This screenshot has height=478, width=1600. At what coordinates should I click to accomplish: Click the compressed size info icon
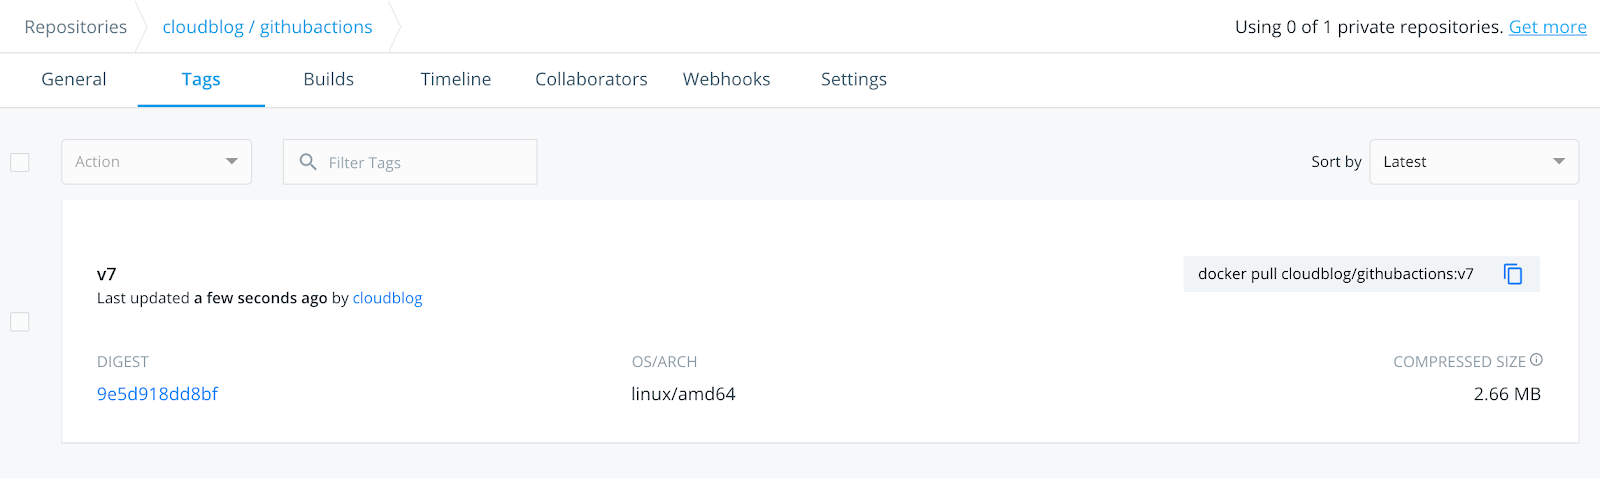1536,360
